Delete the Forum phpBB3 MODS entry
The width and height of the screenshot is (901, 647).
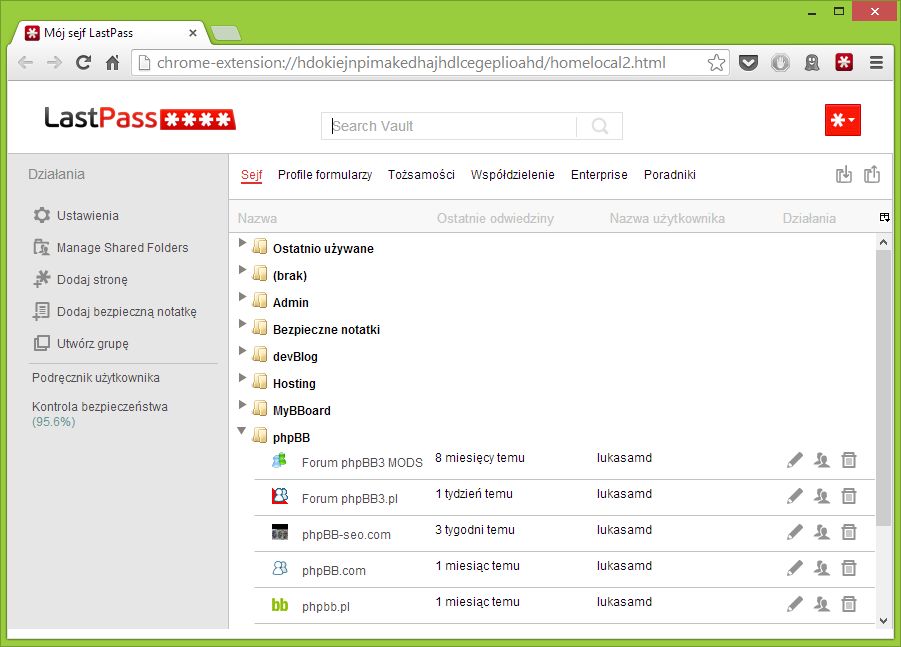849,460
